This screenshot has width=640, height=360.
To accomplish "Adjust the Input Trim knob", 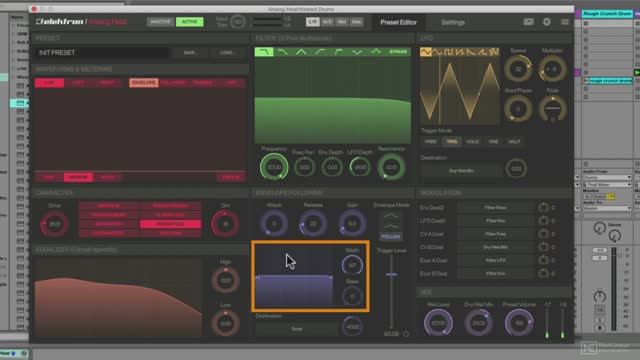I will (x=237, y=22).
